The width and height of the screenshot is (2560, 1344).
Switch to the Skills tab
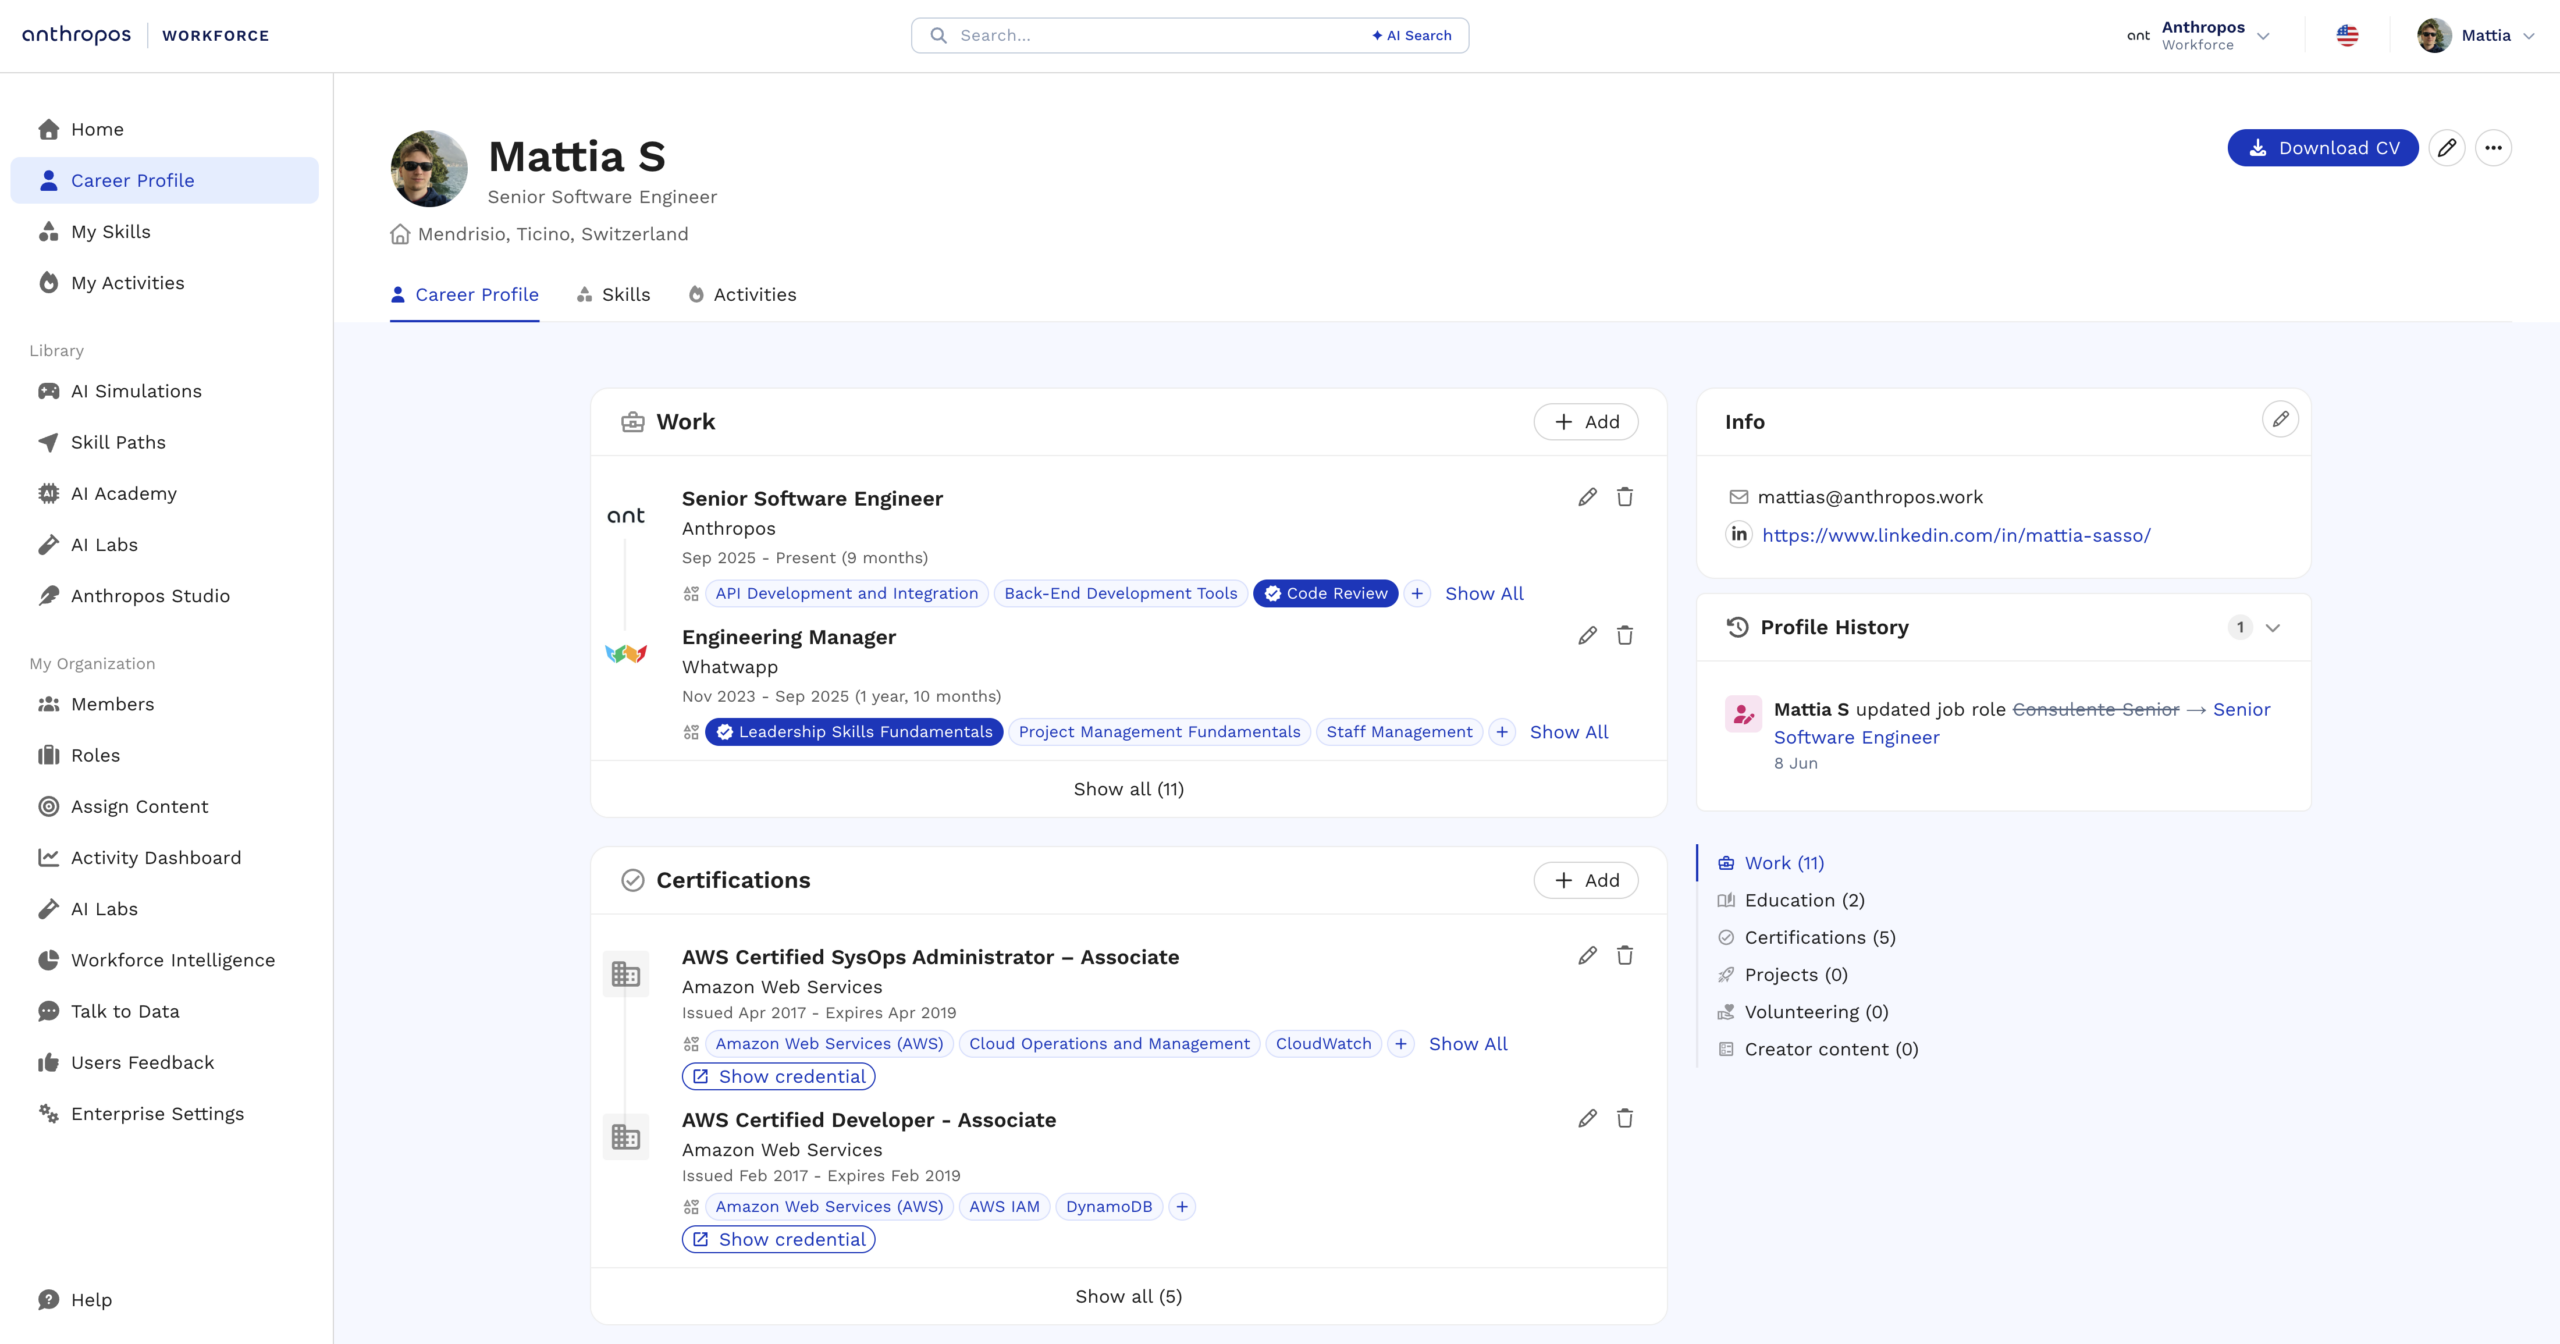point(614,295)
